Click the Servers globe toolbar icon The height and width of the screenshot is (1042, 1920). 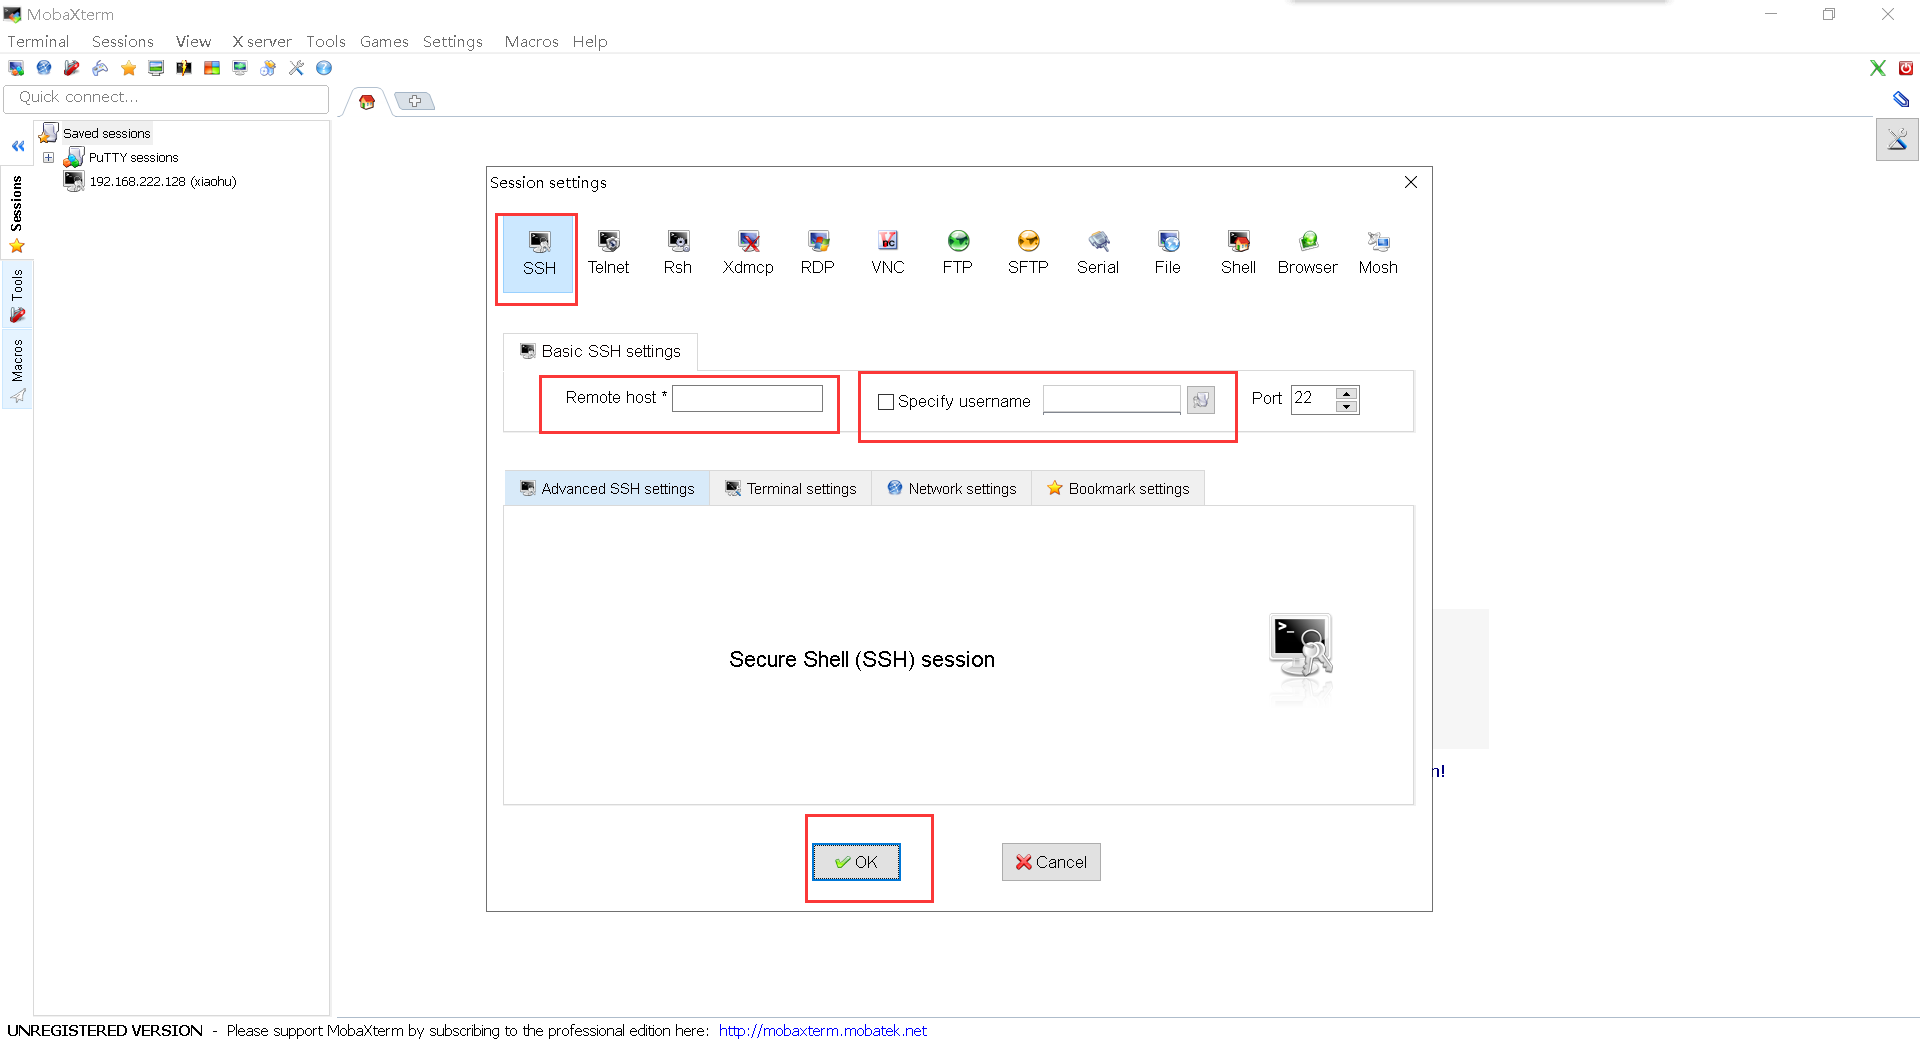[x=44, y=68]
